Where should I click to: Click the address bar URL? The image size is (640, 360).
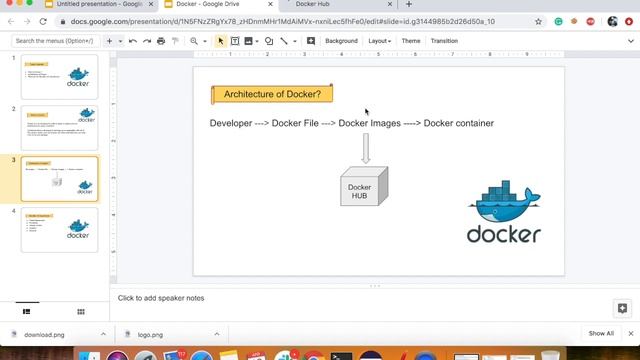[282, 22]
